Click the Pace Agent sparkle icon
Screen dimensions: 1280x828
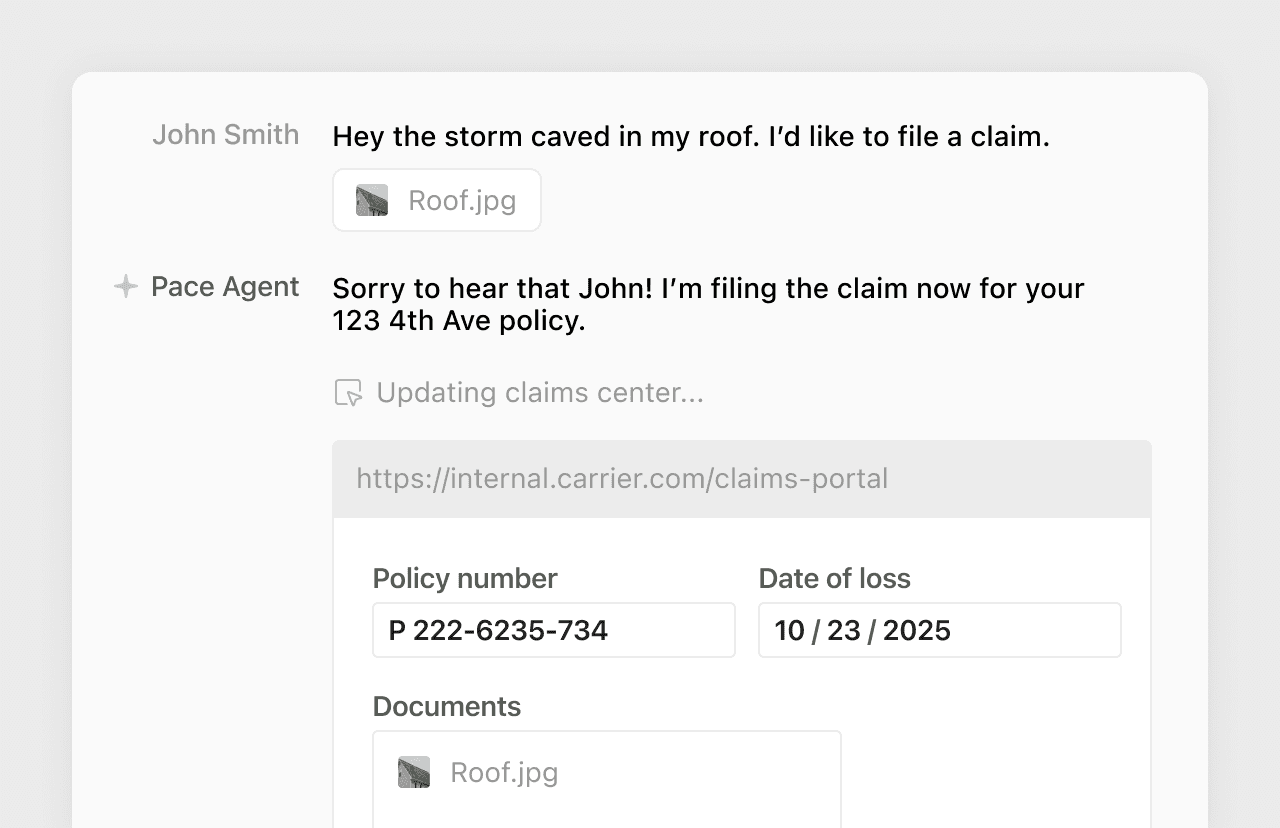pos(124,287)
